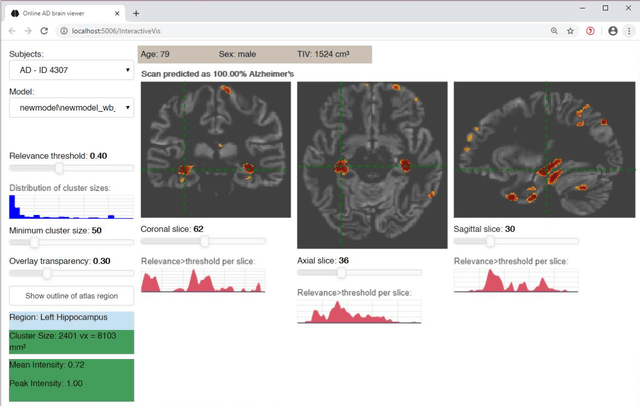Click the coronal brain view image
The width and height of the screenshot is (640, 406).
point(216,150)
